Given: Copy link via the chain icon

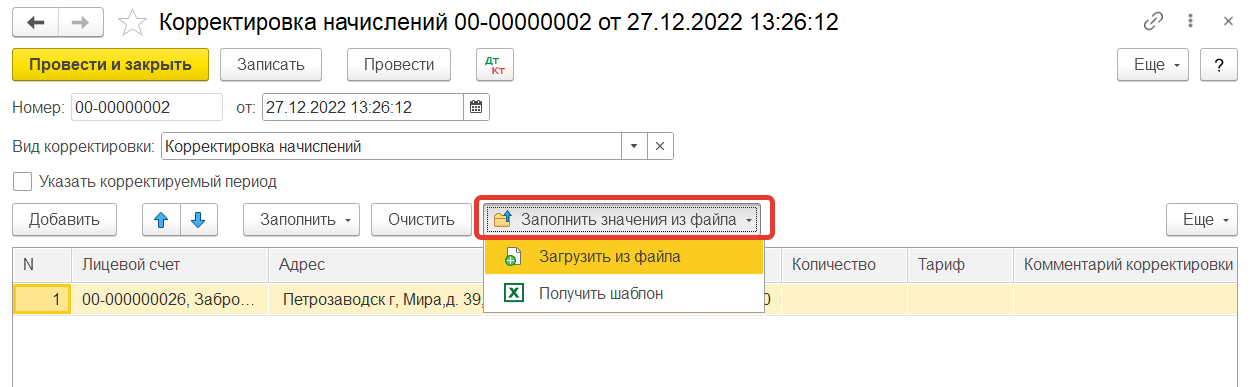Looking at the screenshot, I should coord(1153,21).
